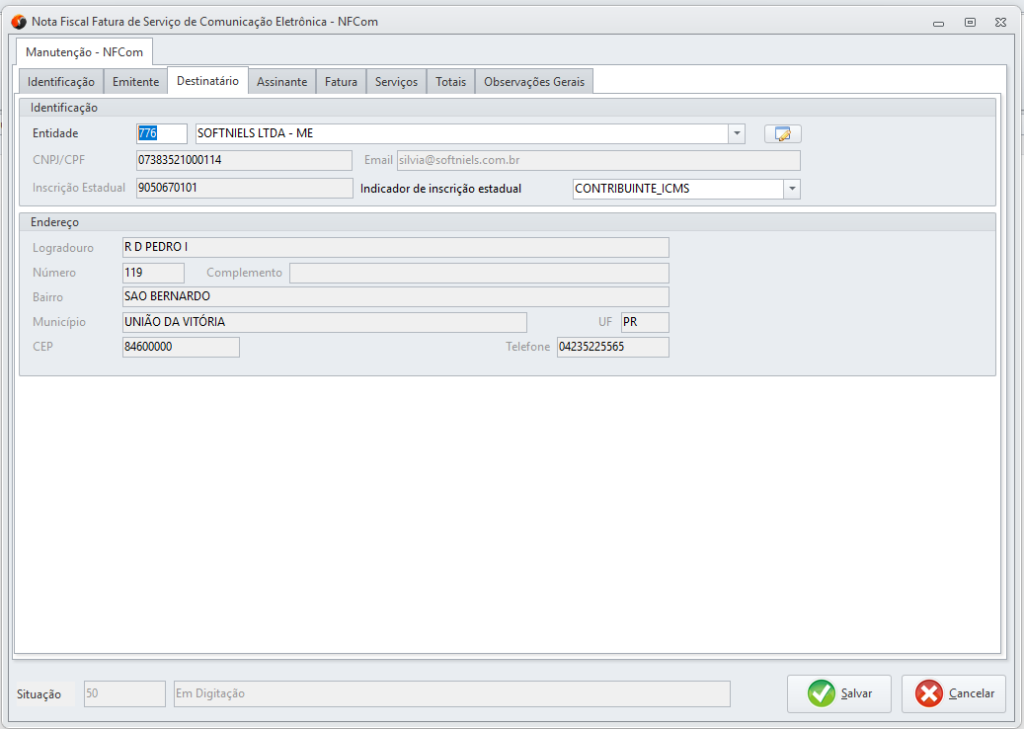Open the Emitente tab
Image resolution: width=1024 pixels, height=729 pixels.
(x=135, y=82)
